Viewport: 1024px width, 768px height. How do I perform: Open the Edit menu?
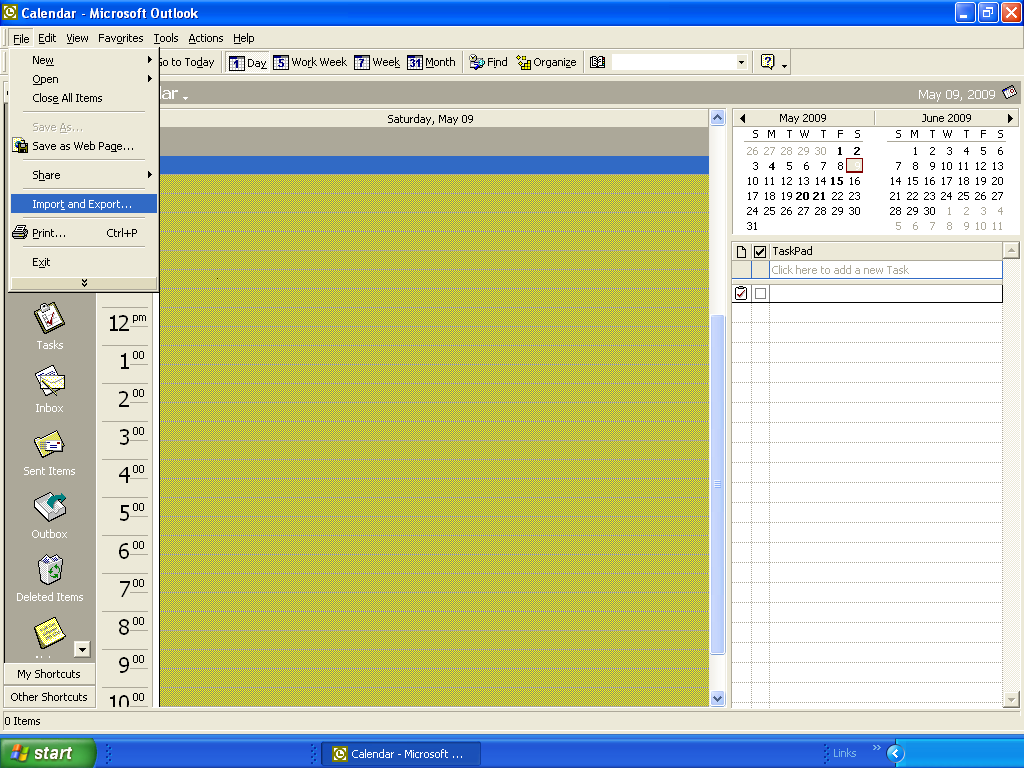pos(47,38)
